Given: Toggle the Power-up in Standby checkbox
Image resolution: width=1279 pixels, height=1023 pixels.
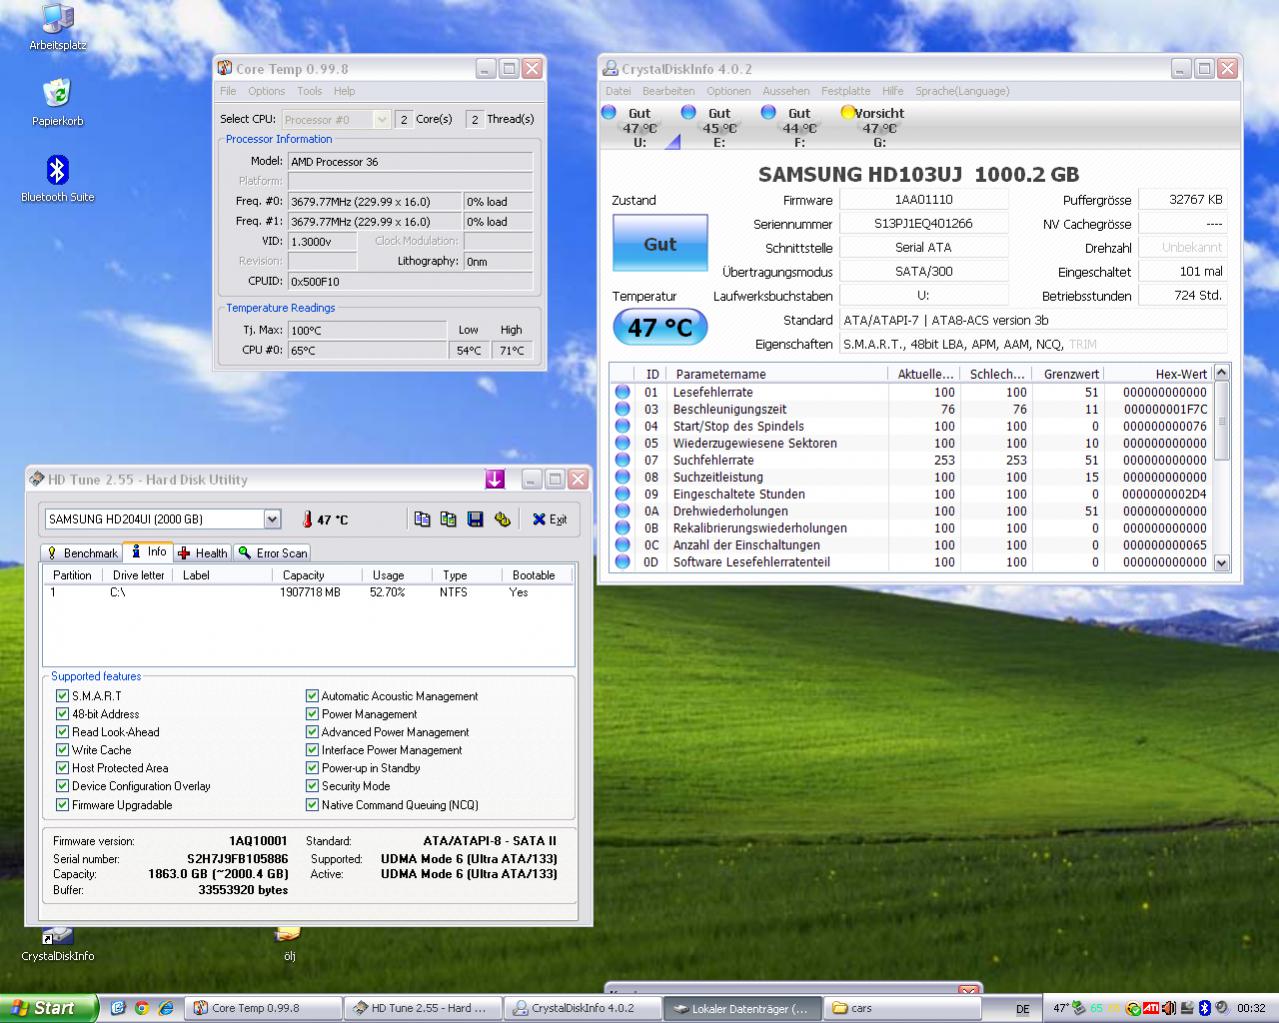Looking at the screenshot, I should pyautogui.click(x=312, y=768).
